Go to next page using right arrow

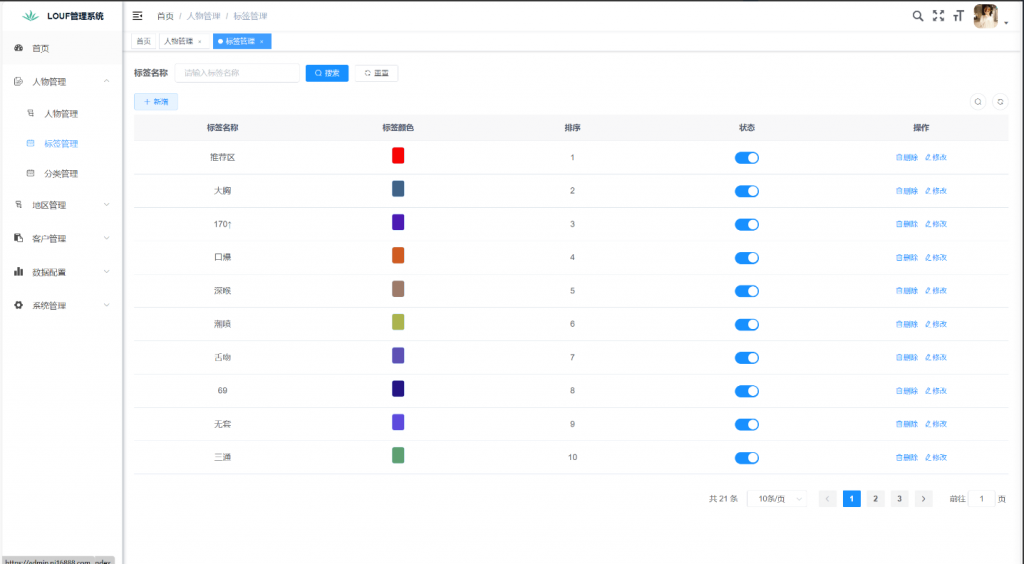pos(923,499)
